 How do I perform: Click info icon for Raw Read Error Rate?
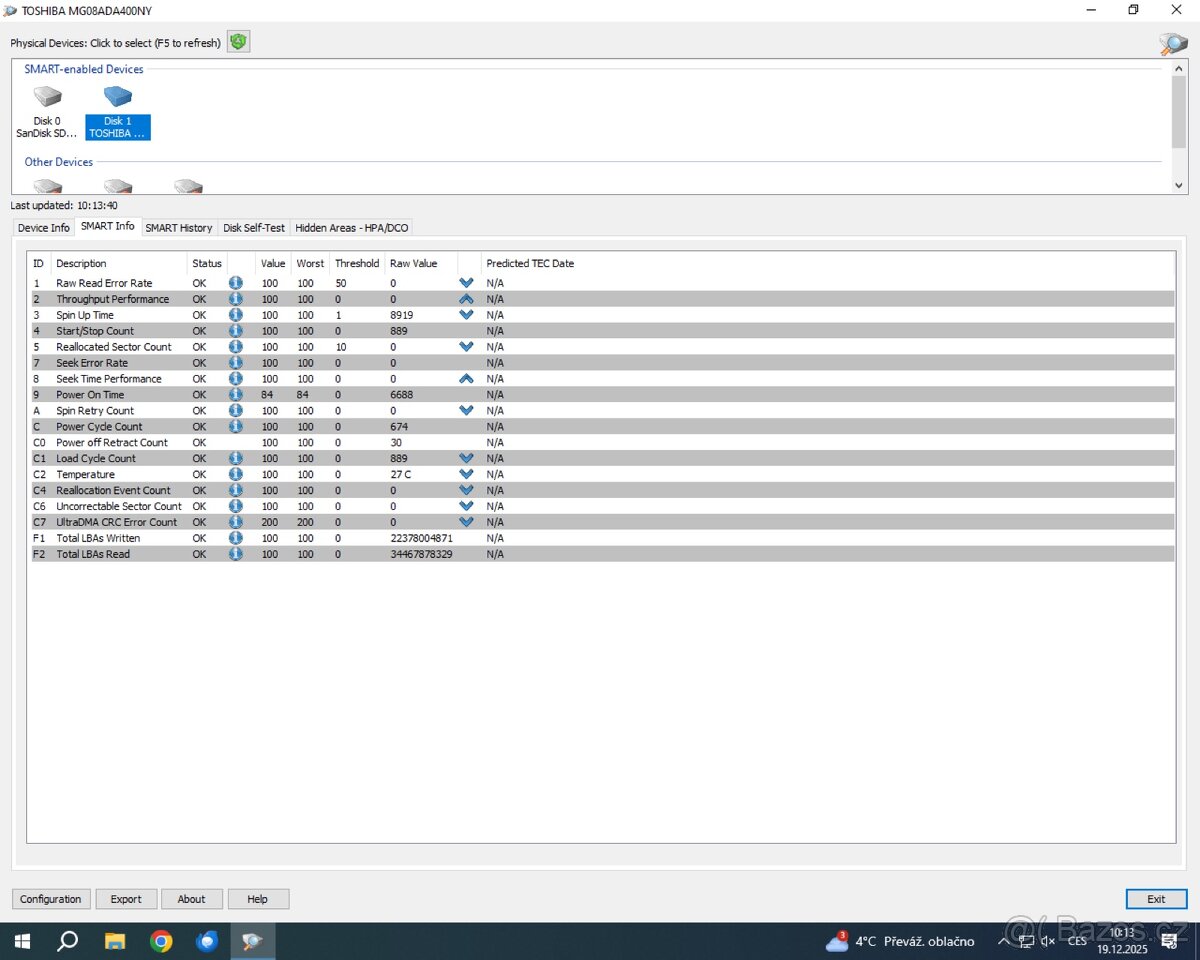[x=236, y=283]
